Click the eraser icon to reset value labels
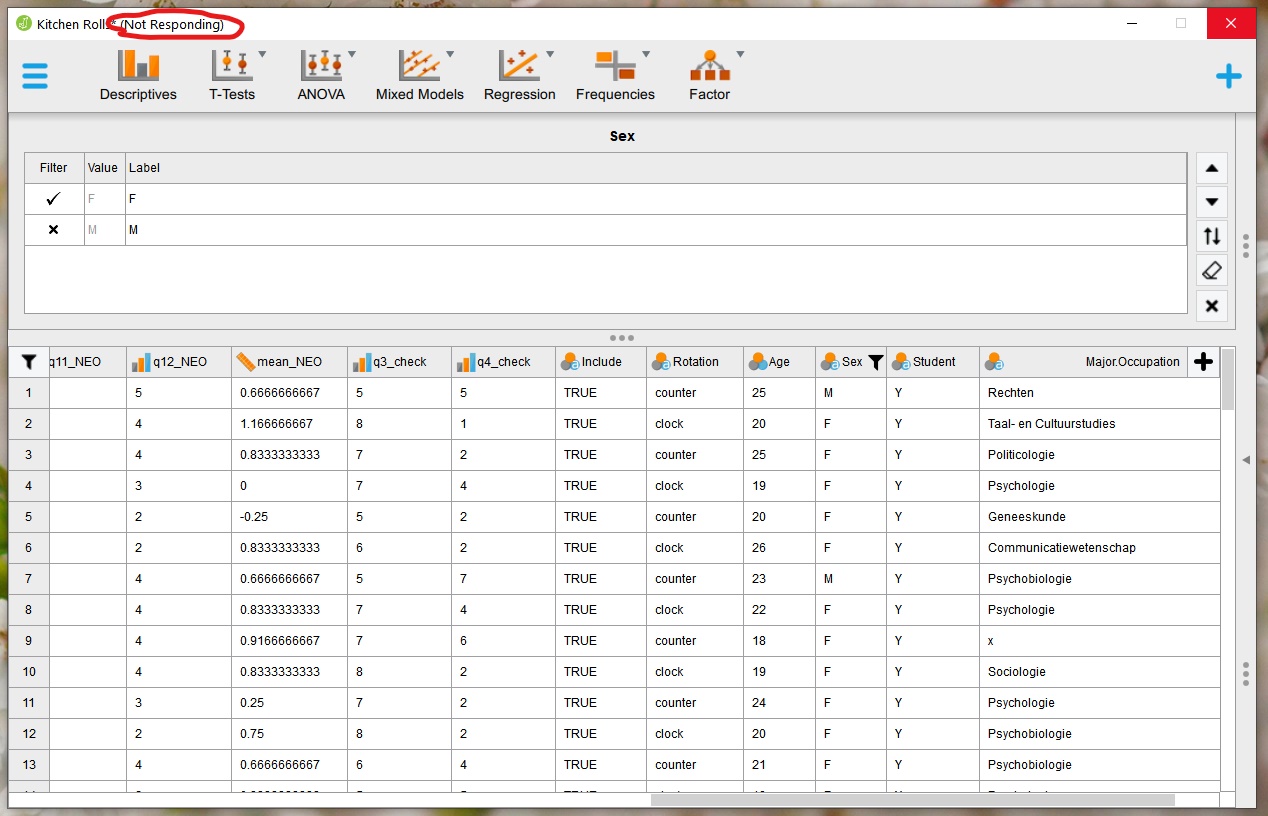The height and width of the screenshot is (816, 1268). (1211, 269)
